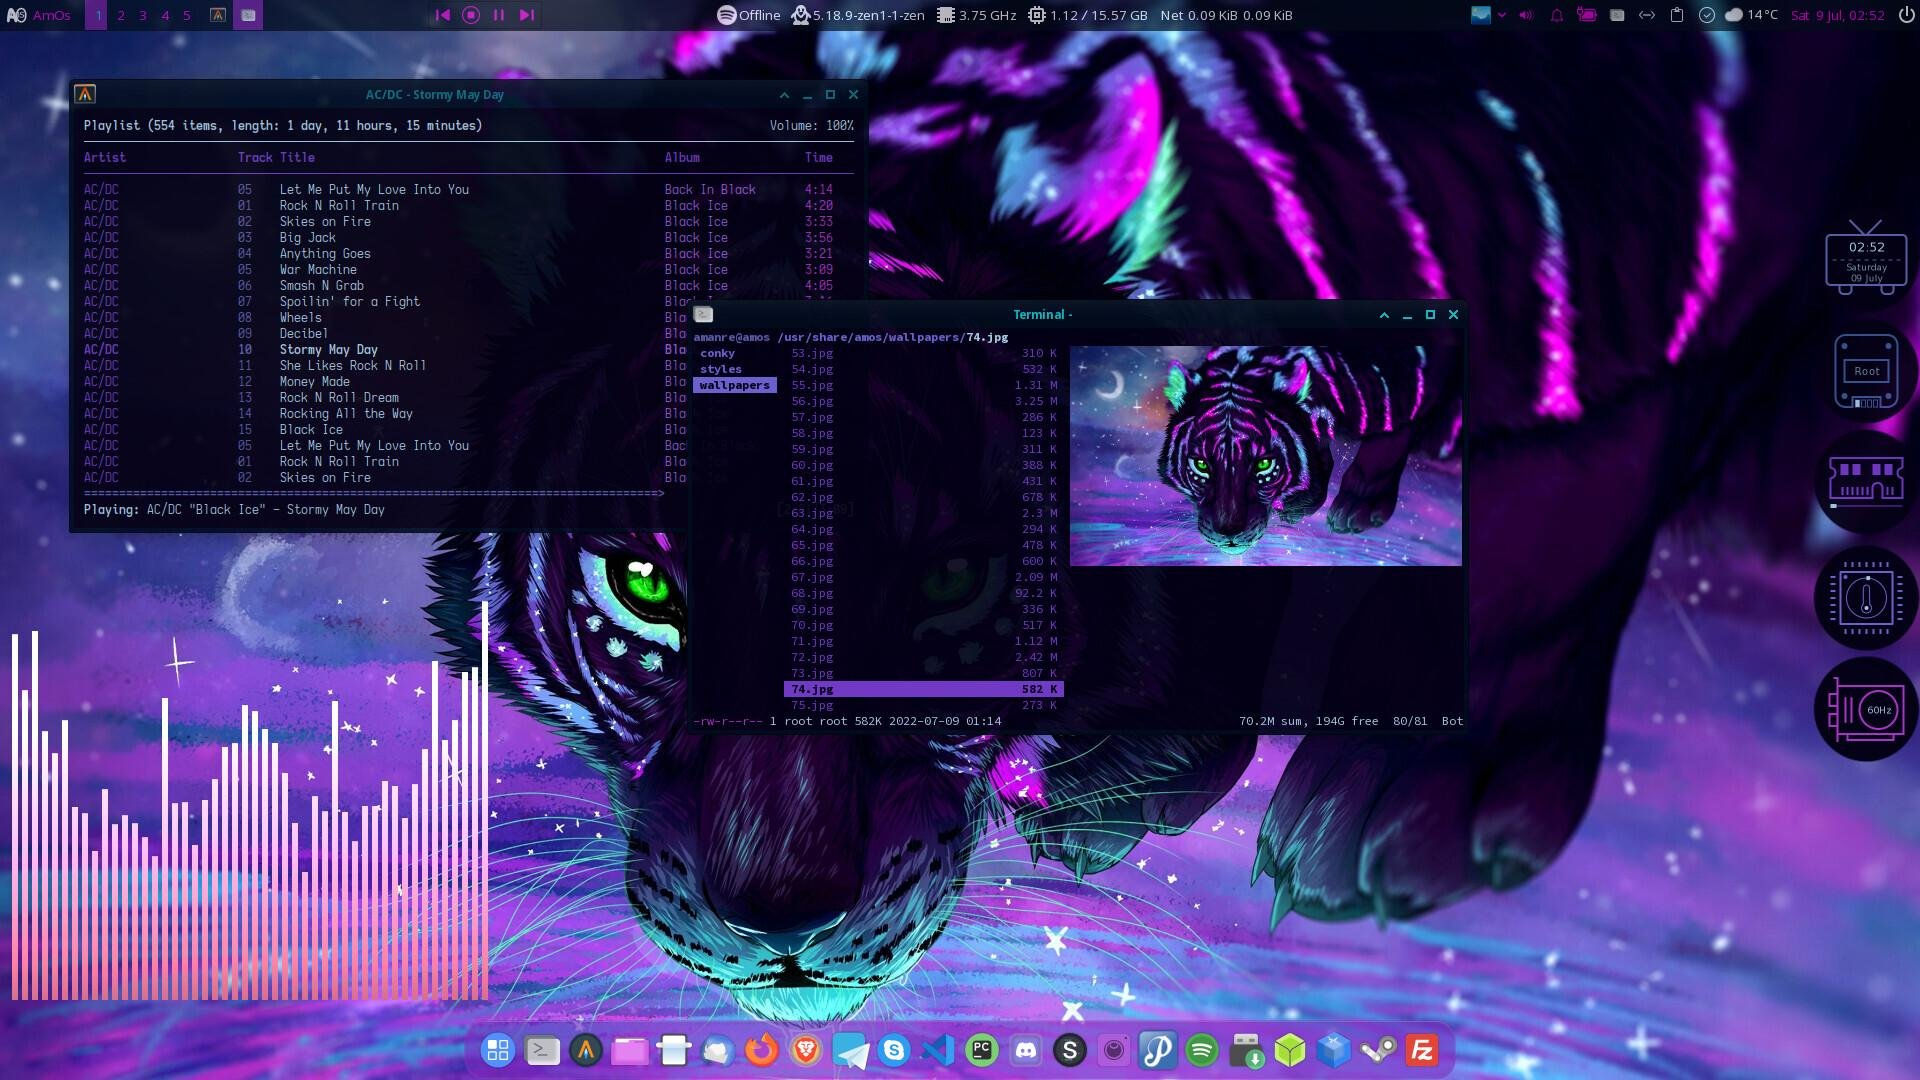Open Telegram from the dock
The width and height of the screenshot is (1920, 1080).
[x=850, y=1050]
